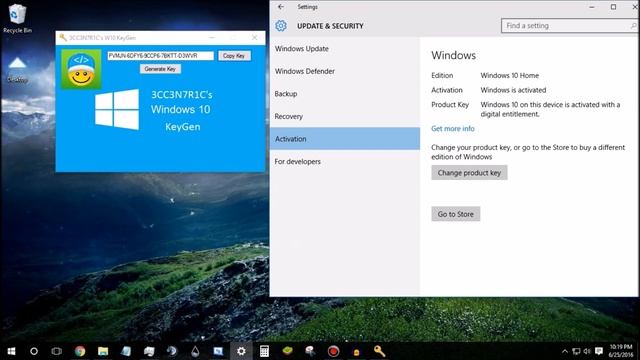
Task: Open the Action Center notifications icon
Action: point(599,351)
